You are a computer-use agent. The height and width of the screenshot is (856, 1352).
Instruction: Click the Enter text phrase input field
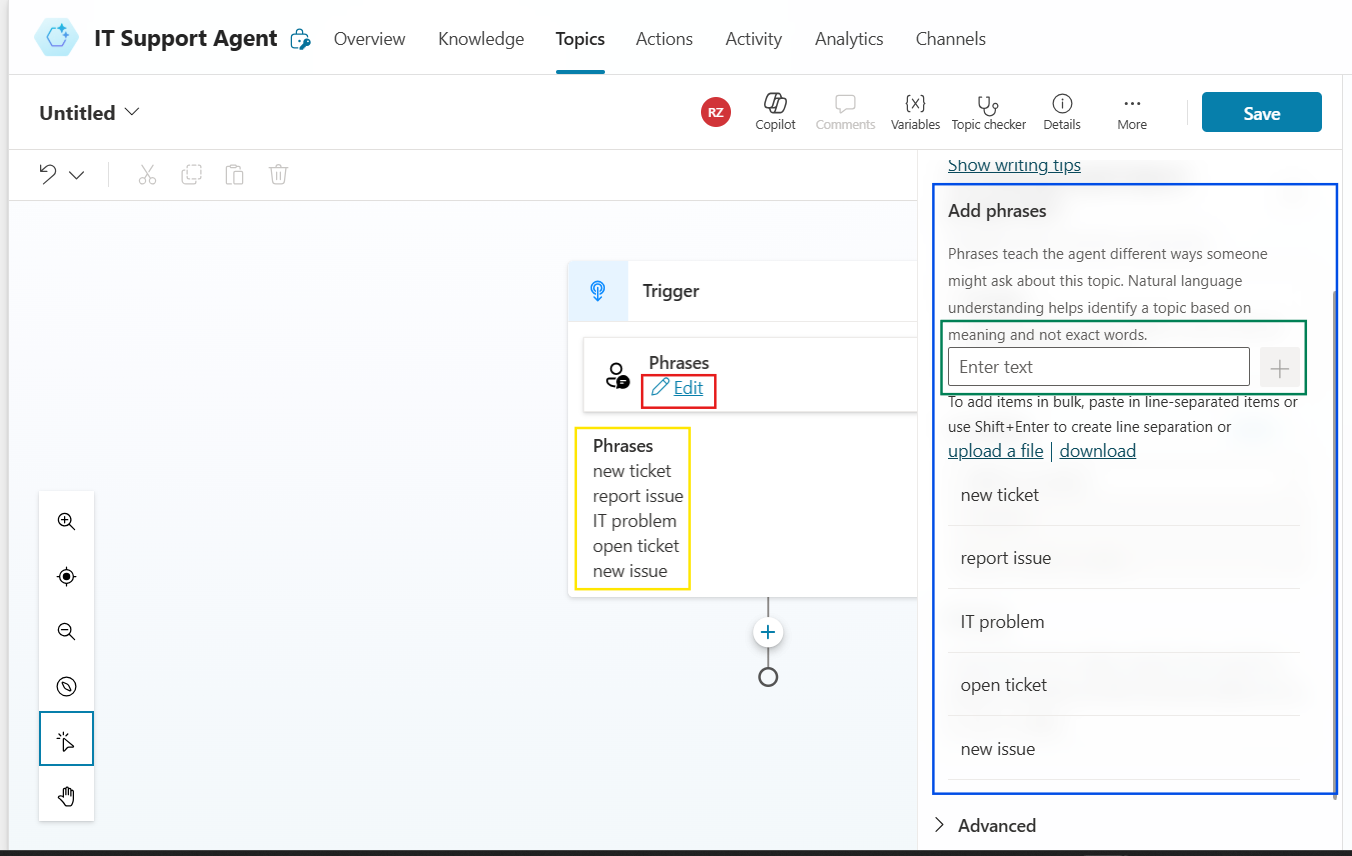[x=1097, y=367]
